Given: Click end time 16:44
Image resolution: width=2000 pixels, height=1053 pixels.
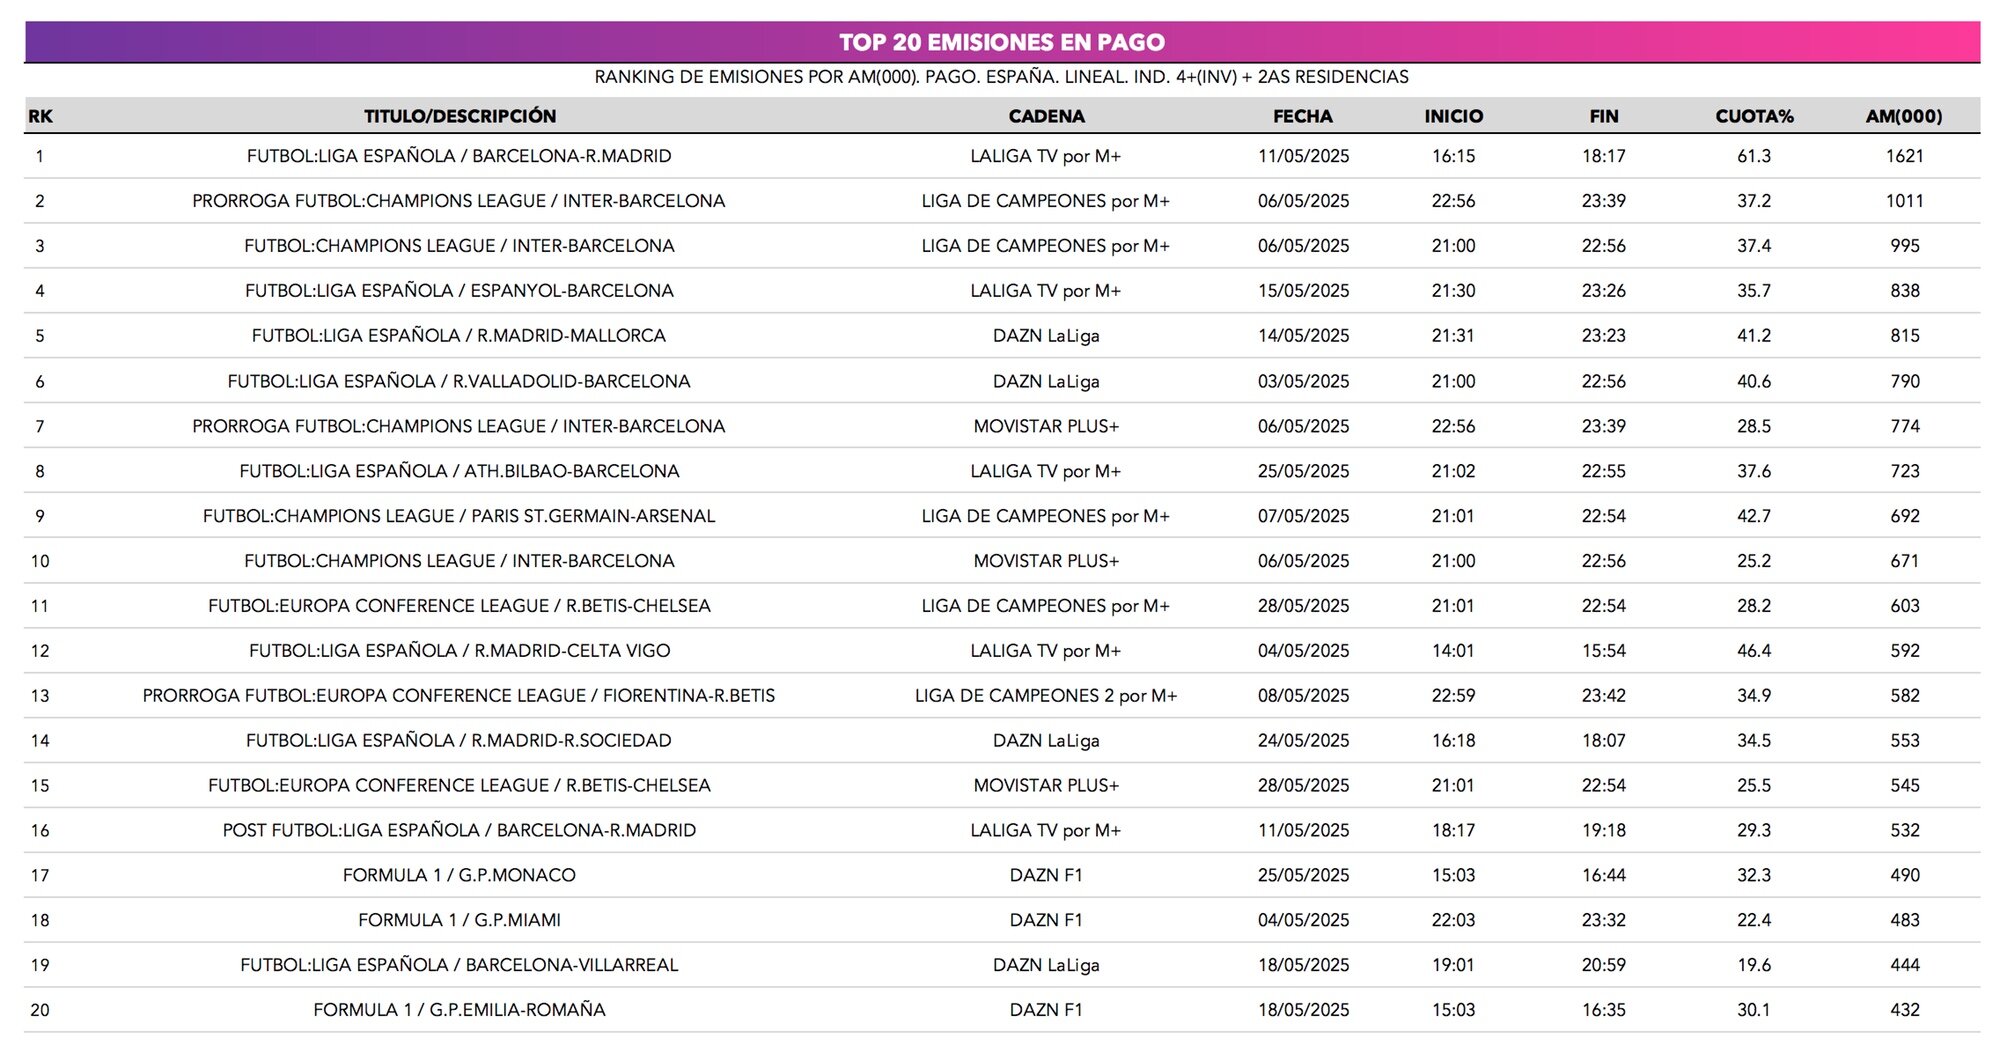Looking at the screenshot, I should tap(1604, 876).
